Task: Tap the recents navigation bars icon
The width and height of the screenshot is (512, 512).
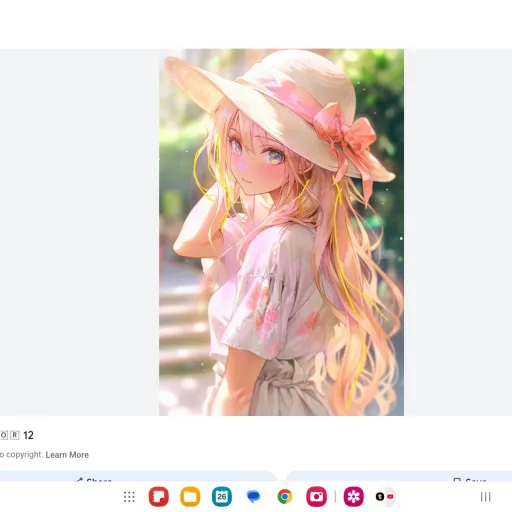Action: 485,497
